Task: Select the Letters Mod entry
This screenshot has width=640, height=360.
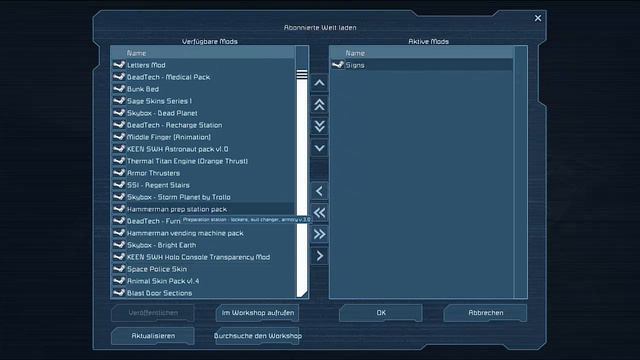Action: tap(203, 65)
